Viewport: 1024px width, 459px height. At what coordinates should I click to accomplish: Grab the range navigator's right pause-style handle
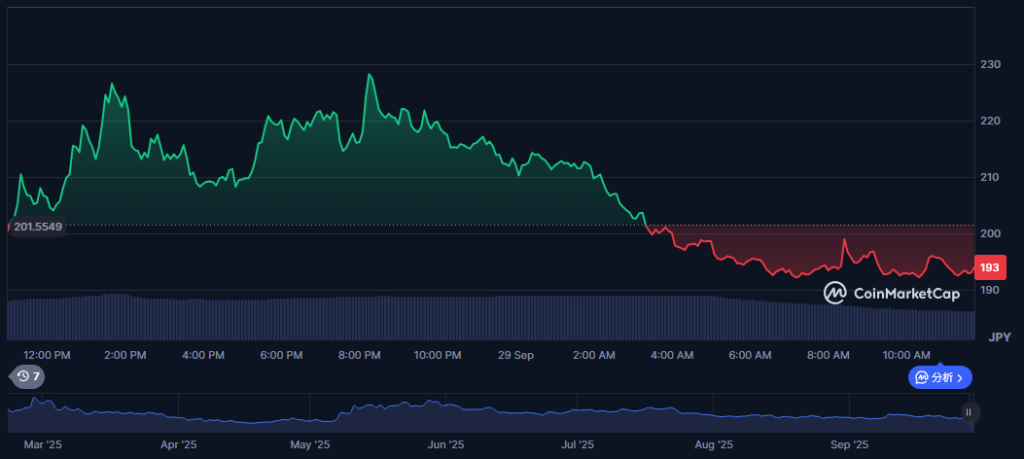[x=968, y=412]
